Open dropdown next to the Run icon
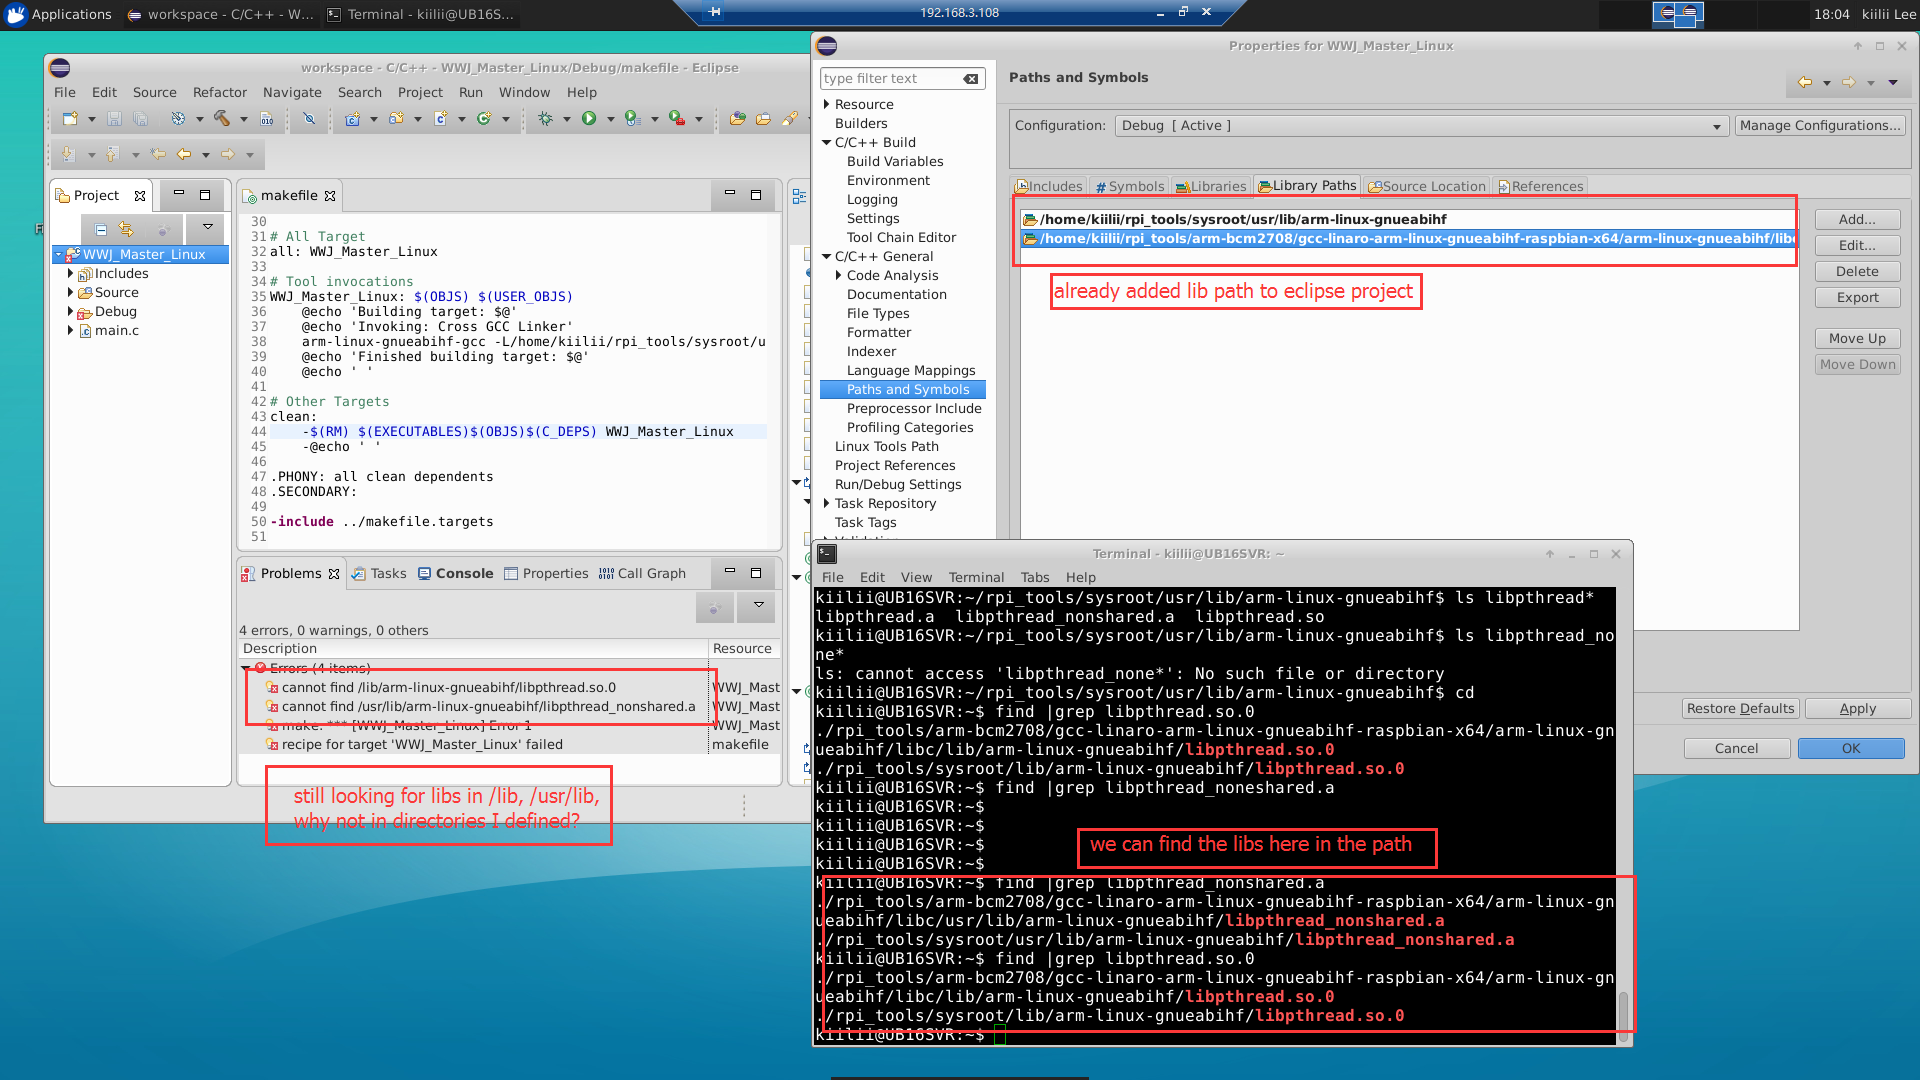 pyautogui.click(x=610, y=120)
